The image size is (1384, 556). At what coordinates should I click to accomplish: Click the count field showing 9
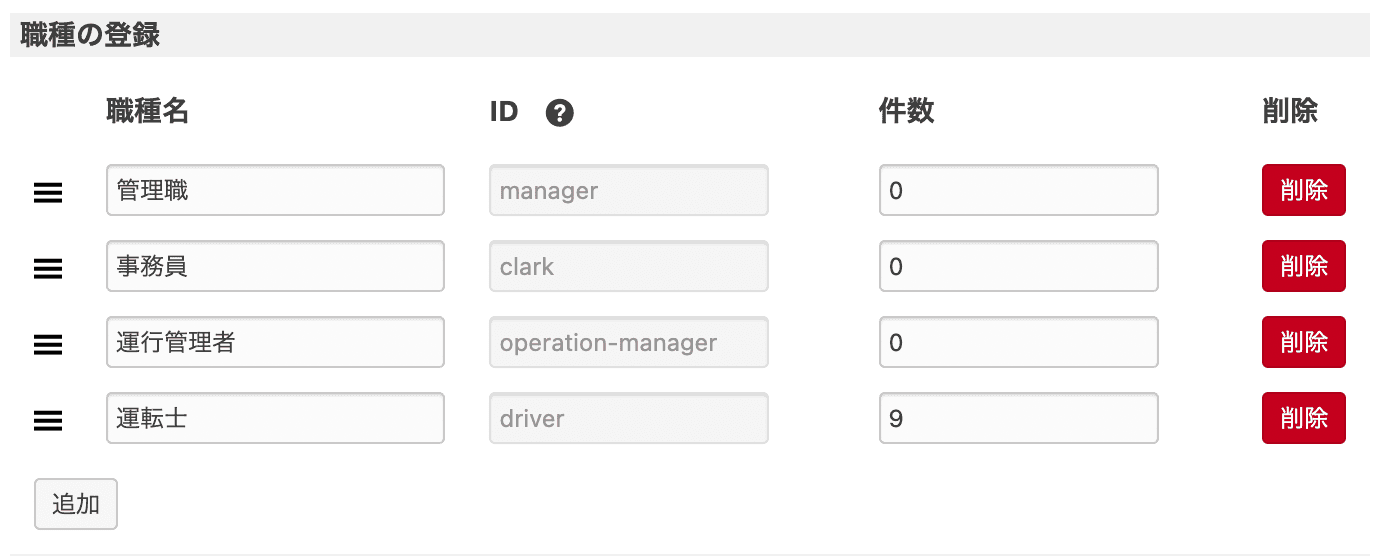[x=1018, y=418]
